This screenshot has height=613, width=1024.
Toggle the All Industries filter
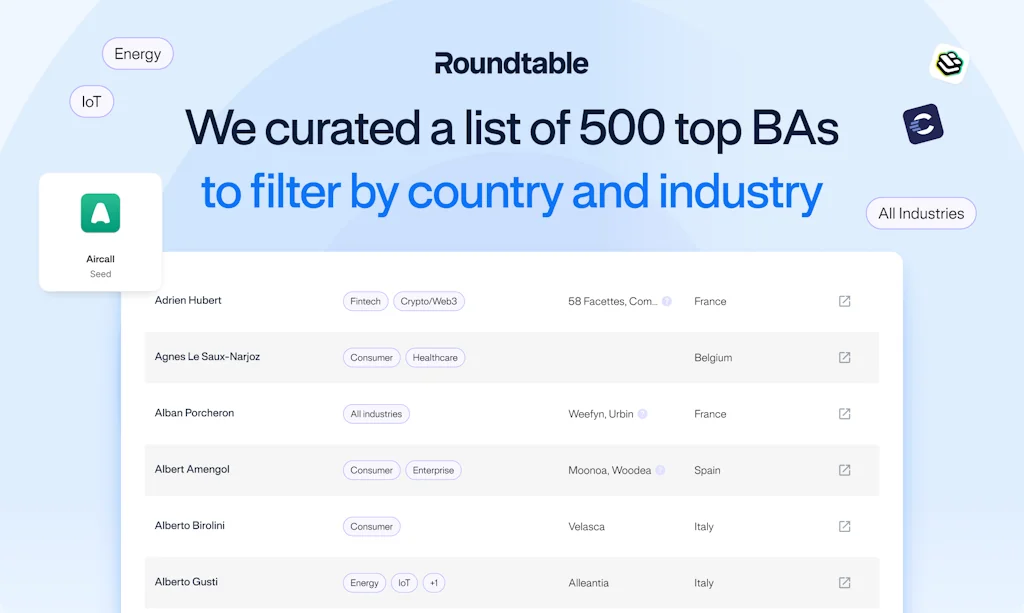[920, 213]
